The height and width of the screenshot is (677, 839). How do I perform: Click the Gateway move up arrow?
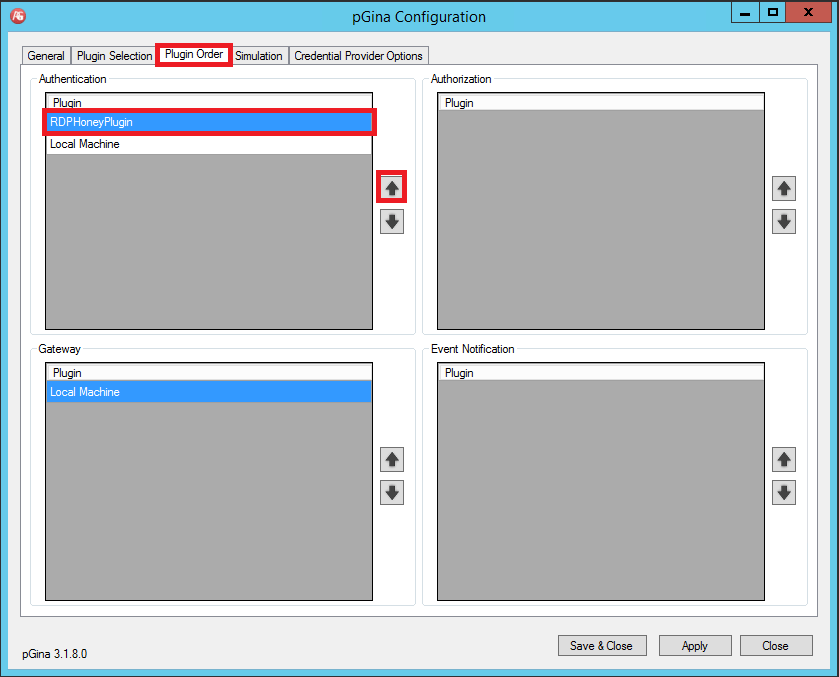392,460
